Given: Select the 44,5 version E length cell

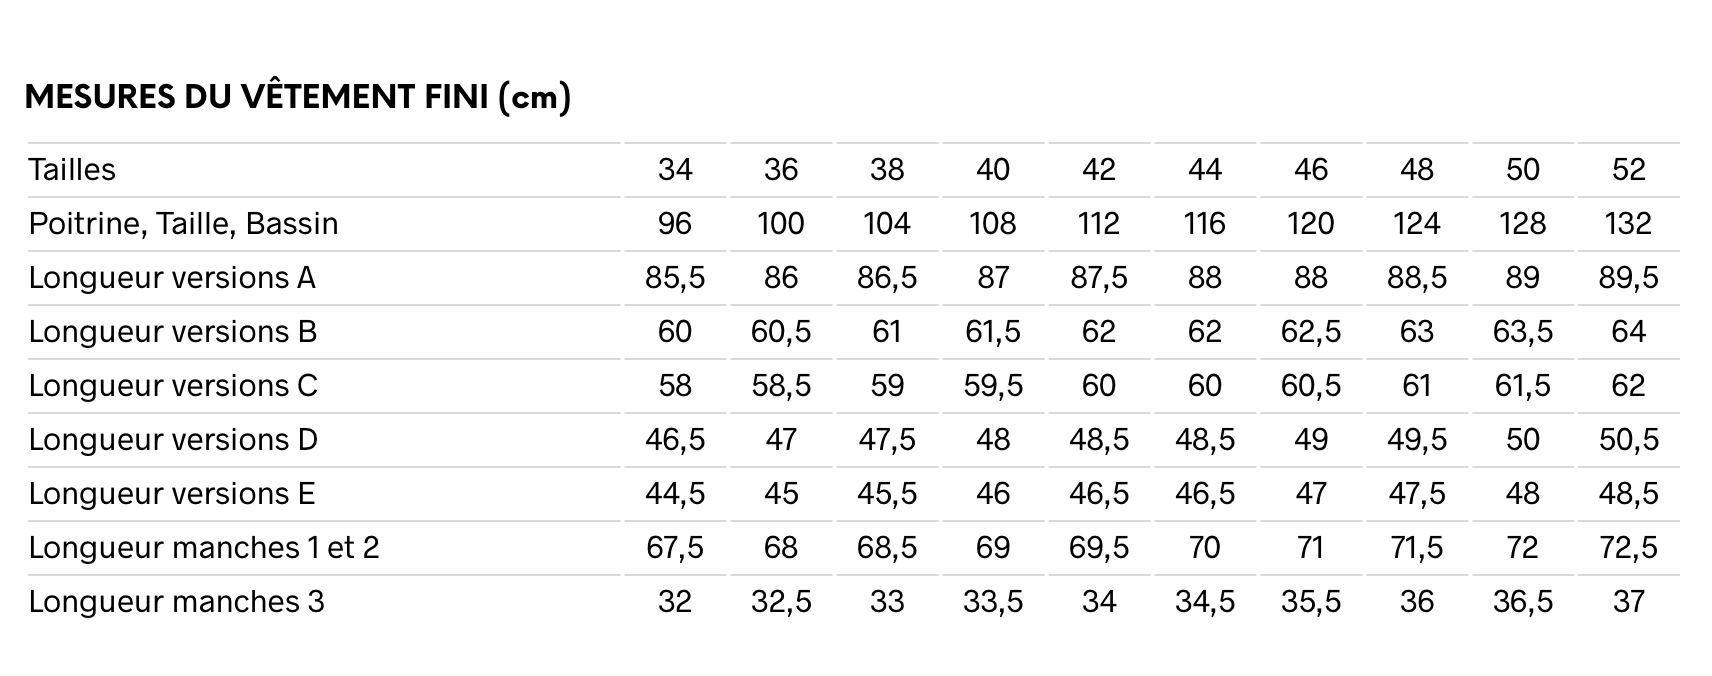Looking at the screenshot, I should [675, 494].
